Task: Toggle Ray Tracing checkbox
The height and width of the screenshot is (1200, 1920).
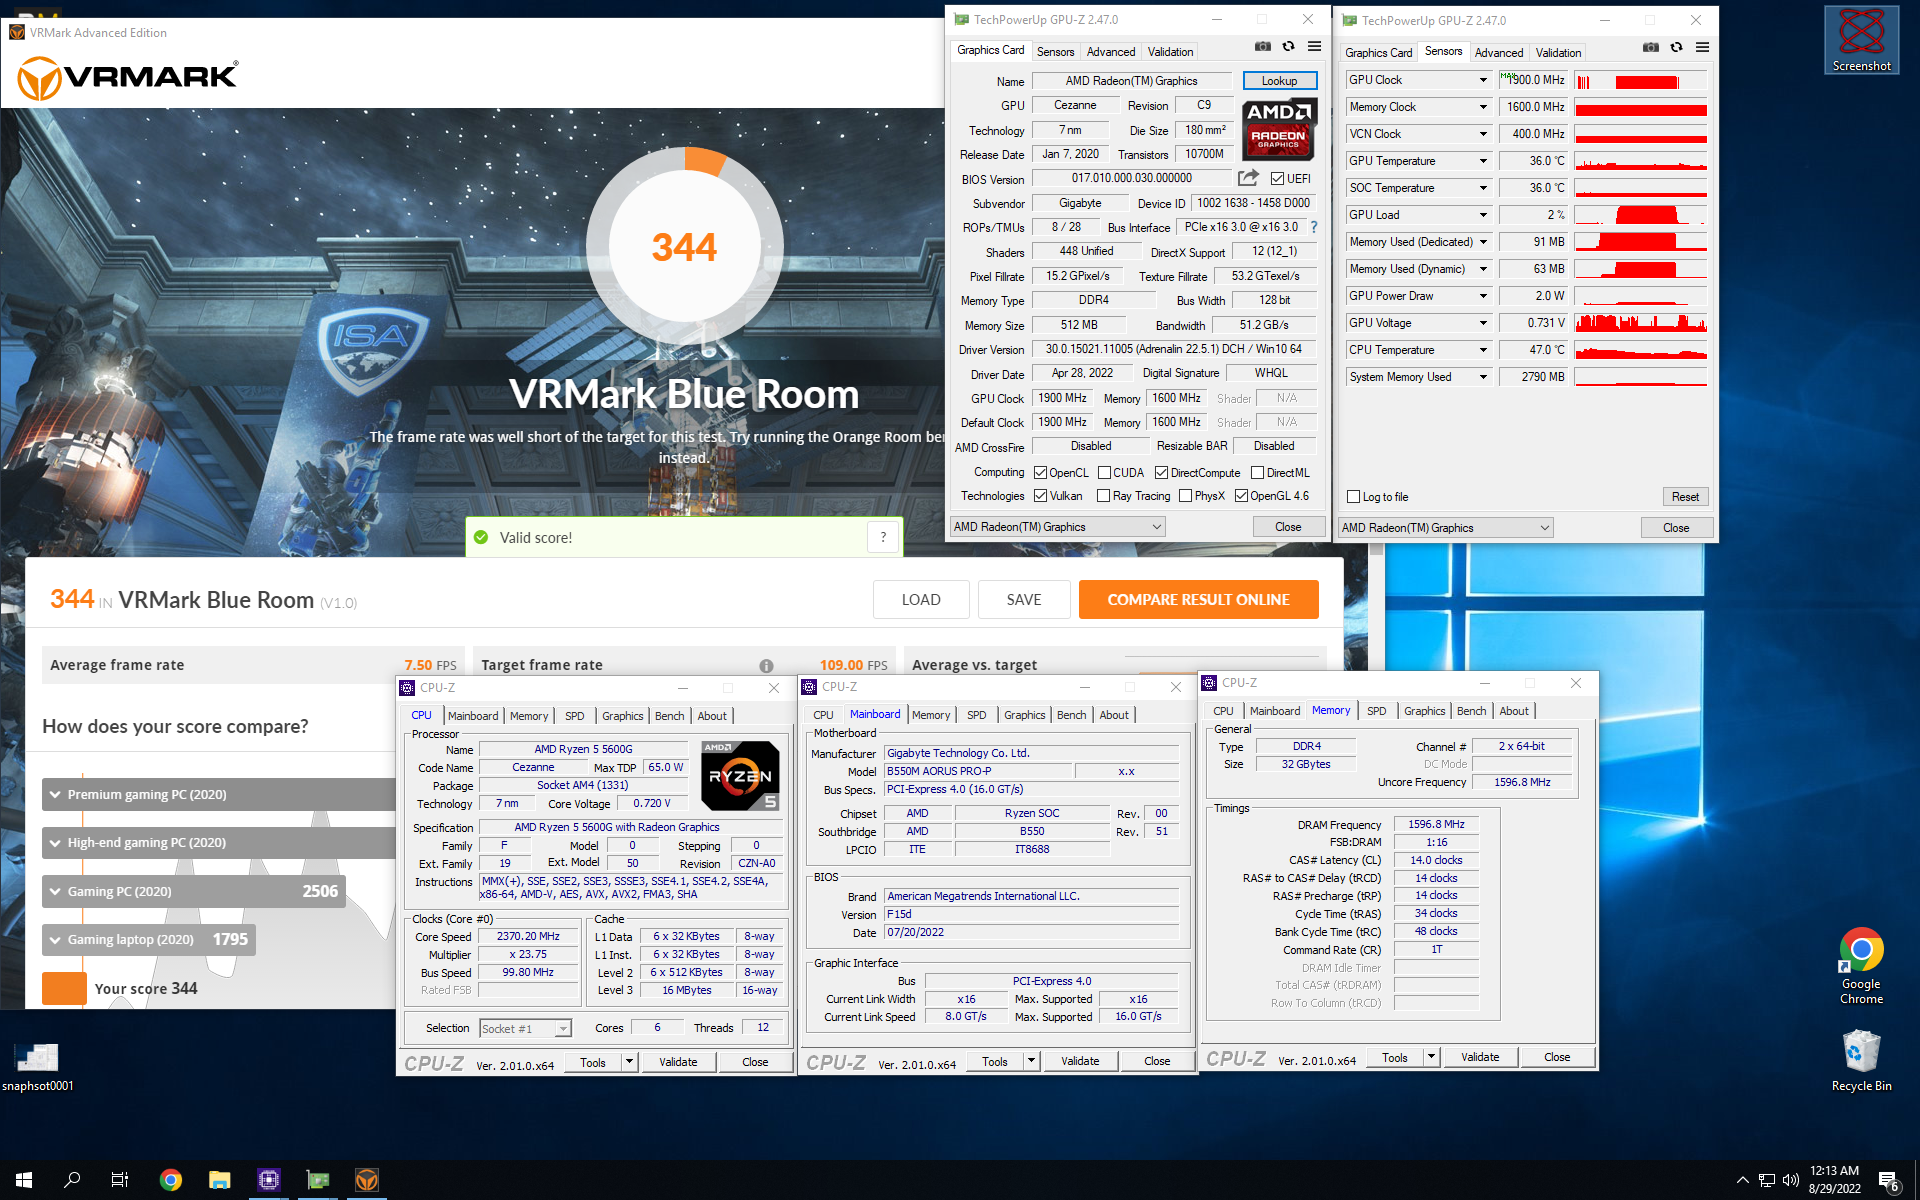Action: coord(1103,496)
